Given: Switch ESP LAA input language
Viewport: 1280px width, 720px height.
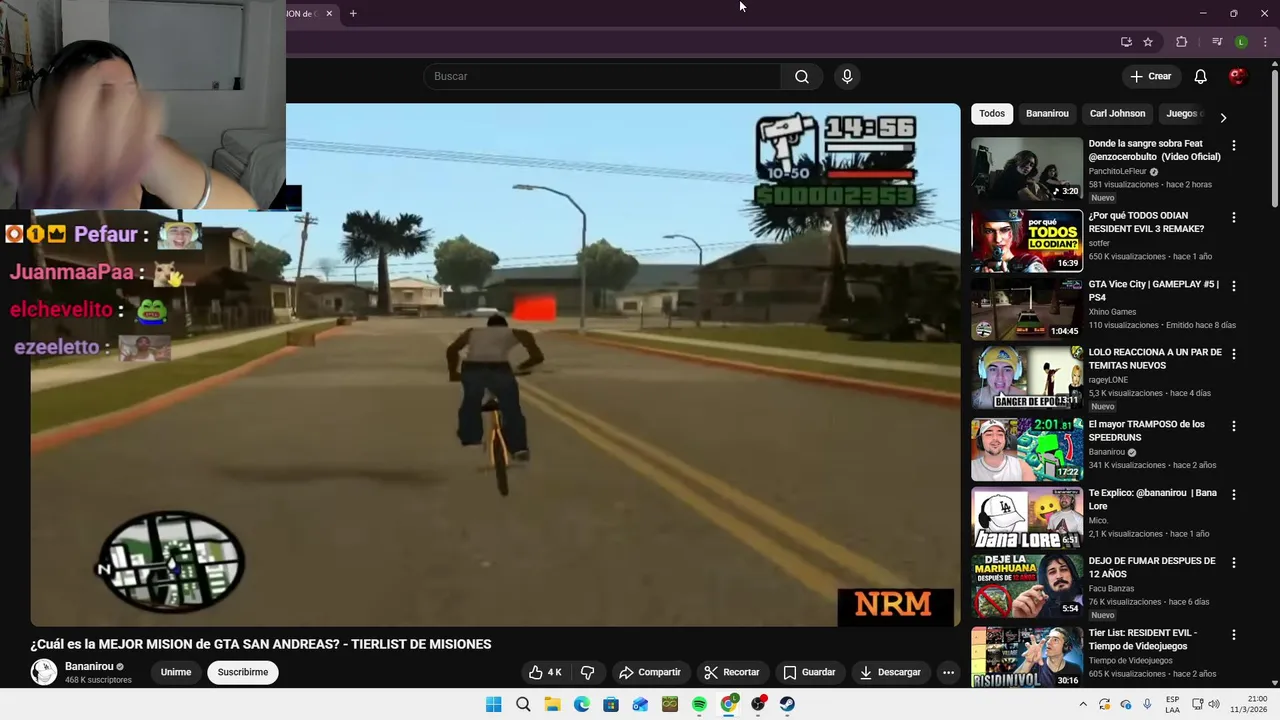Looking at the screenshot, I should 1172,704.
